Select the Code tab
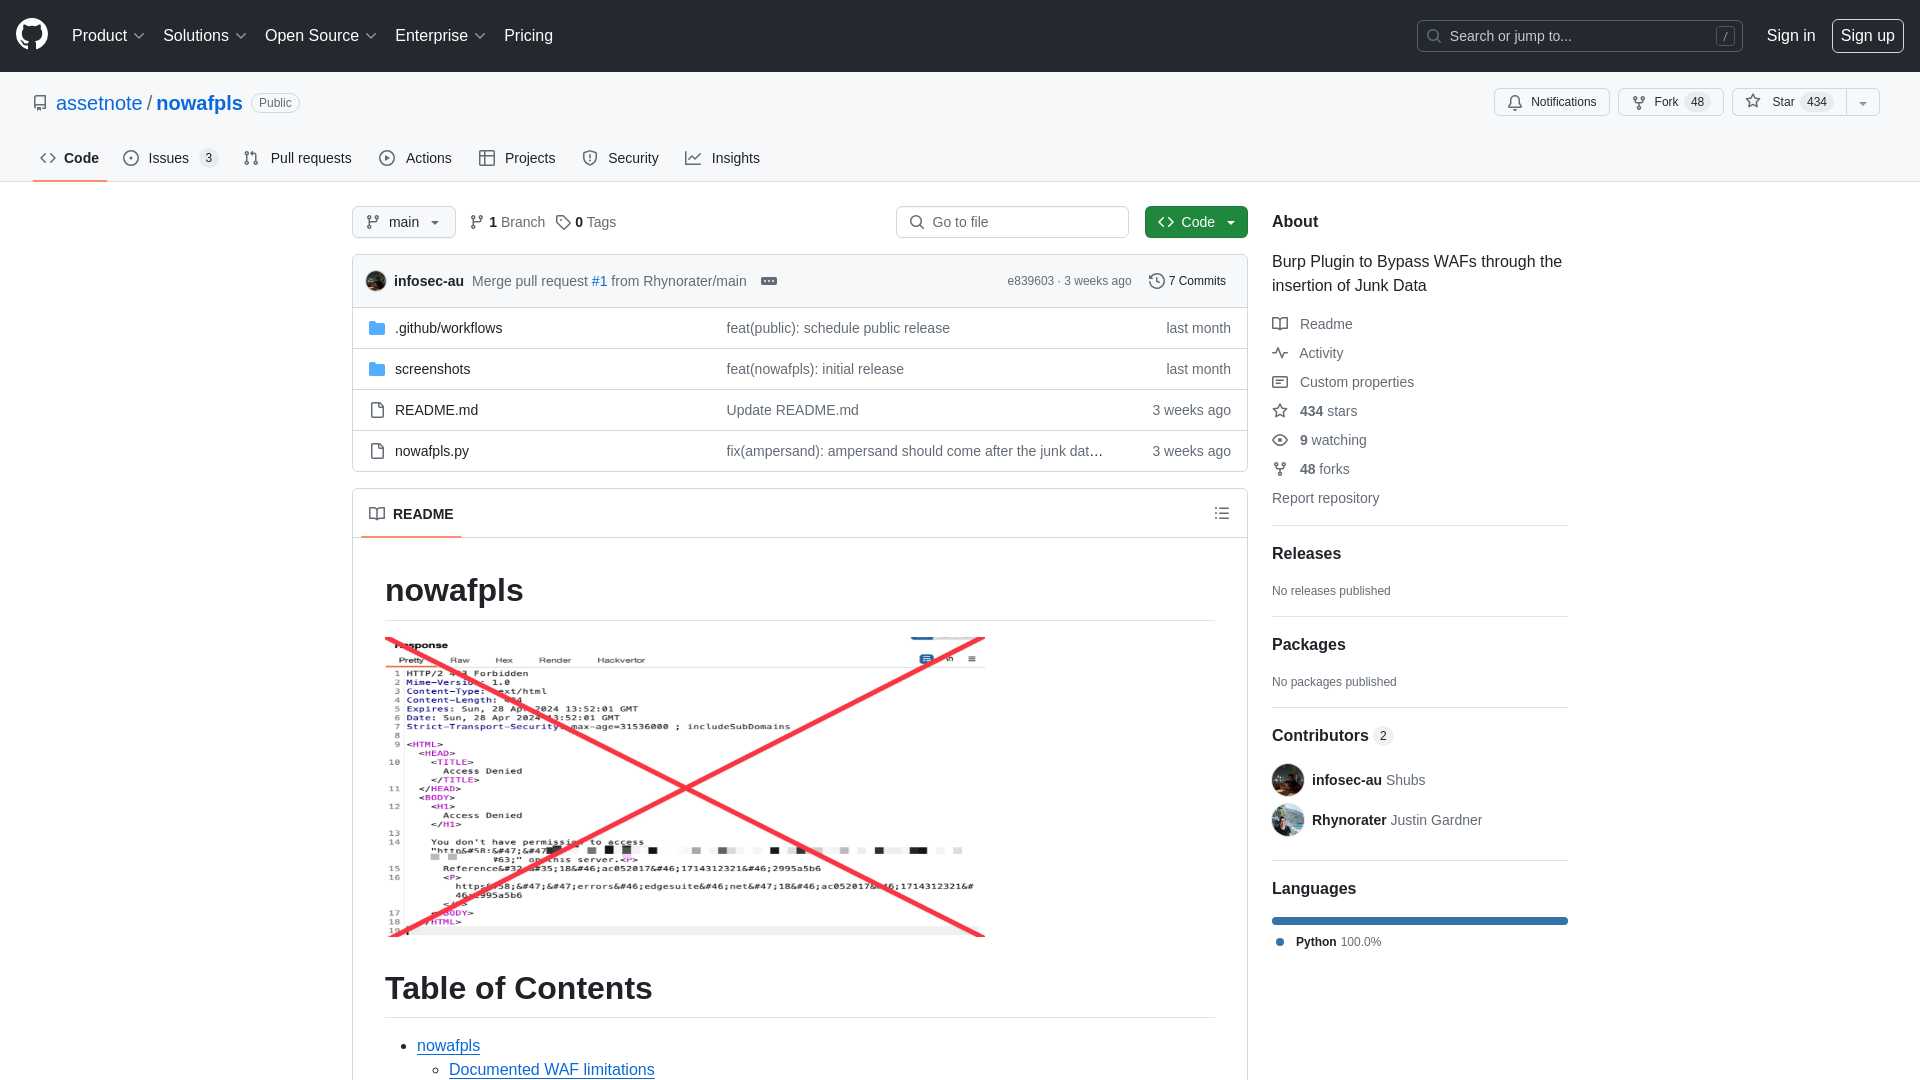1920x1080 pixels. click(x=69, y=157)
